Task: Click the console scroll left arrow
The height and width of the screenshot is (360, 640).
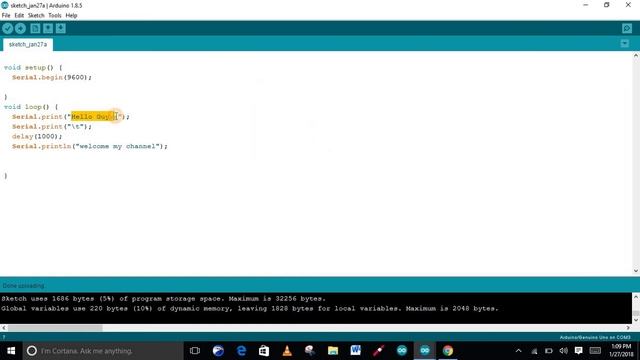Action: pyautogui.click(x=4, y=328)
